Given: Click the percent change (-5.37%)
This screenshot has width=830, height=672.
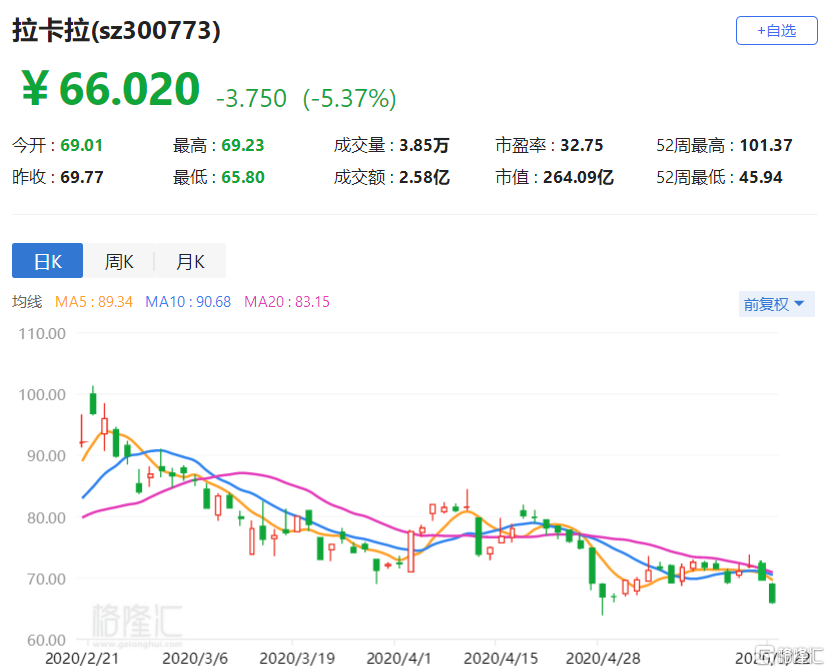Looking at the screenshot, I should click(349, 98).
